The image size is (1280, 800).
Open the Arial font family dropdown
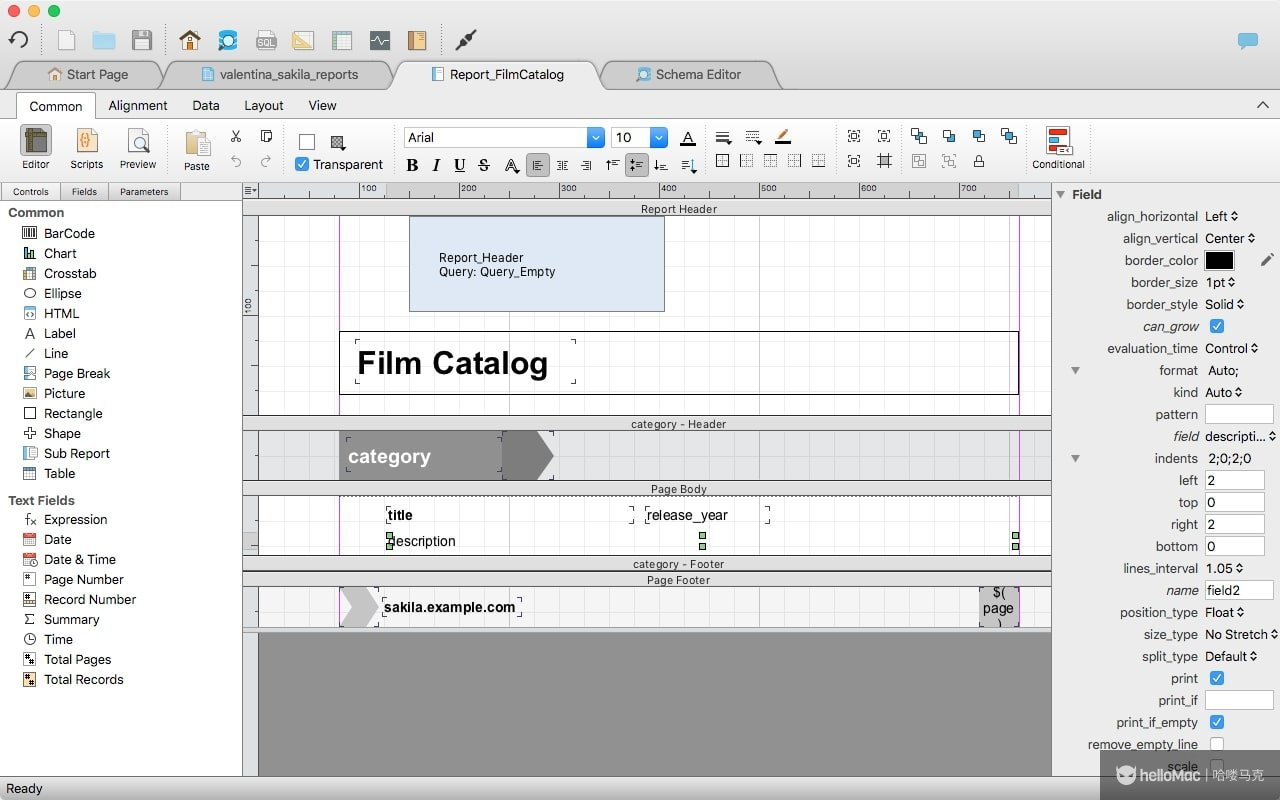click(x=596, y=137)
